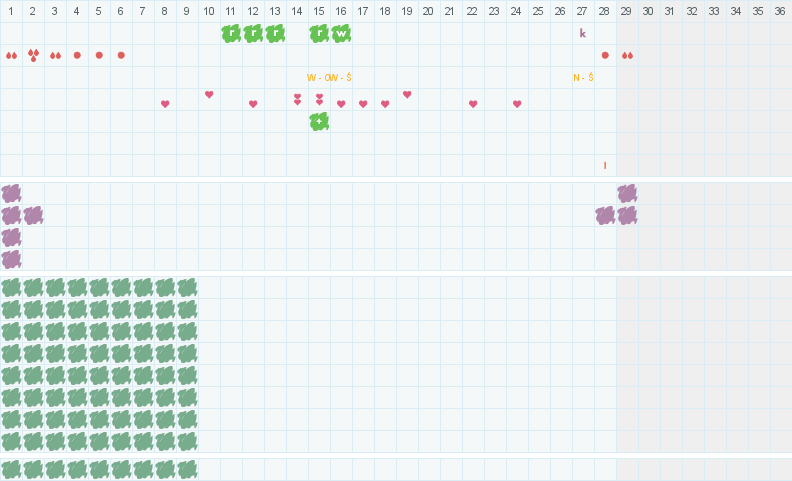792x481 pixels.
Task: Select the green 'r' marker on day 11
Action: pos(231,34)
